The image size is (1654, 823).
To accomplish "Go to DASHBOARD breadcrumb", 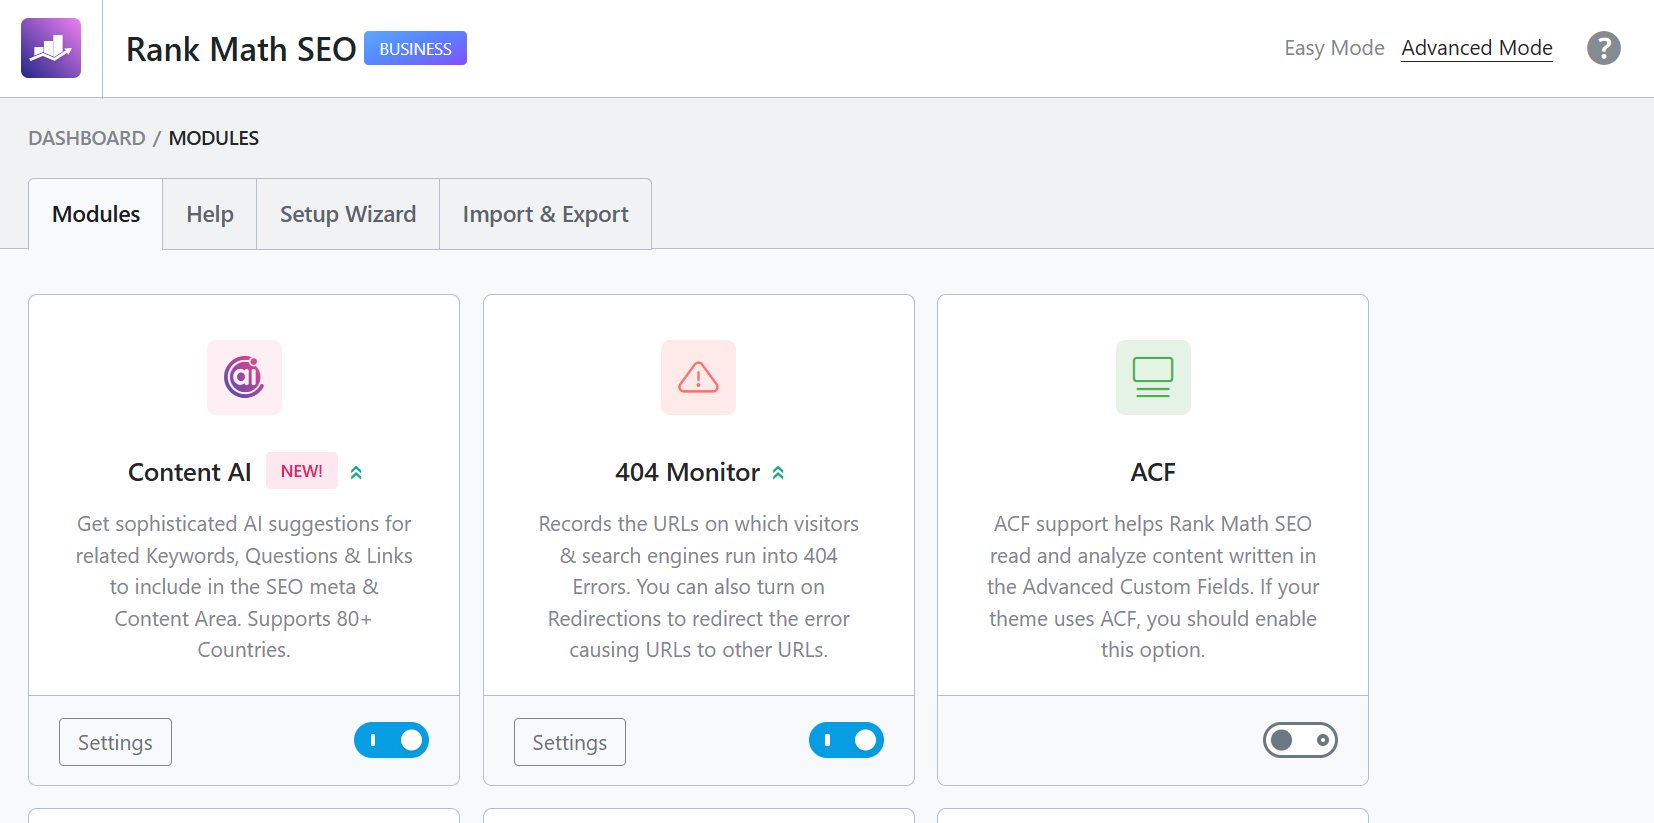I will pyautogui.click(x=87, y=138).
